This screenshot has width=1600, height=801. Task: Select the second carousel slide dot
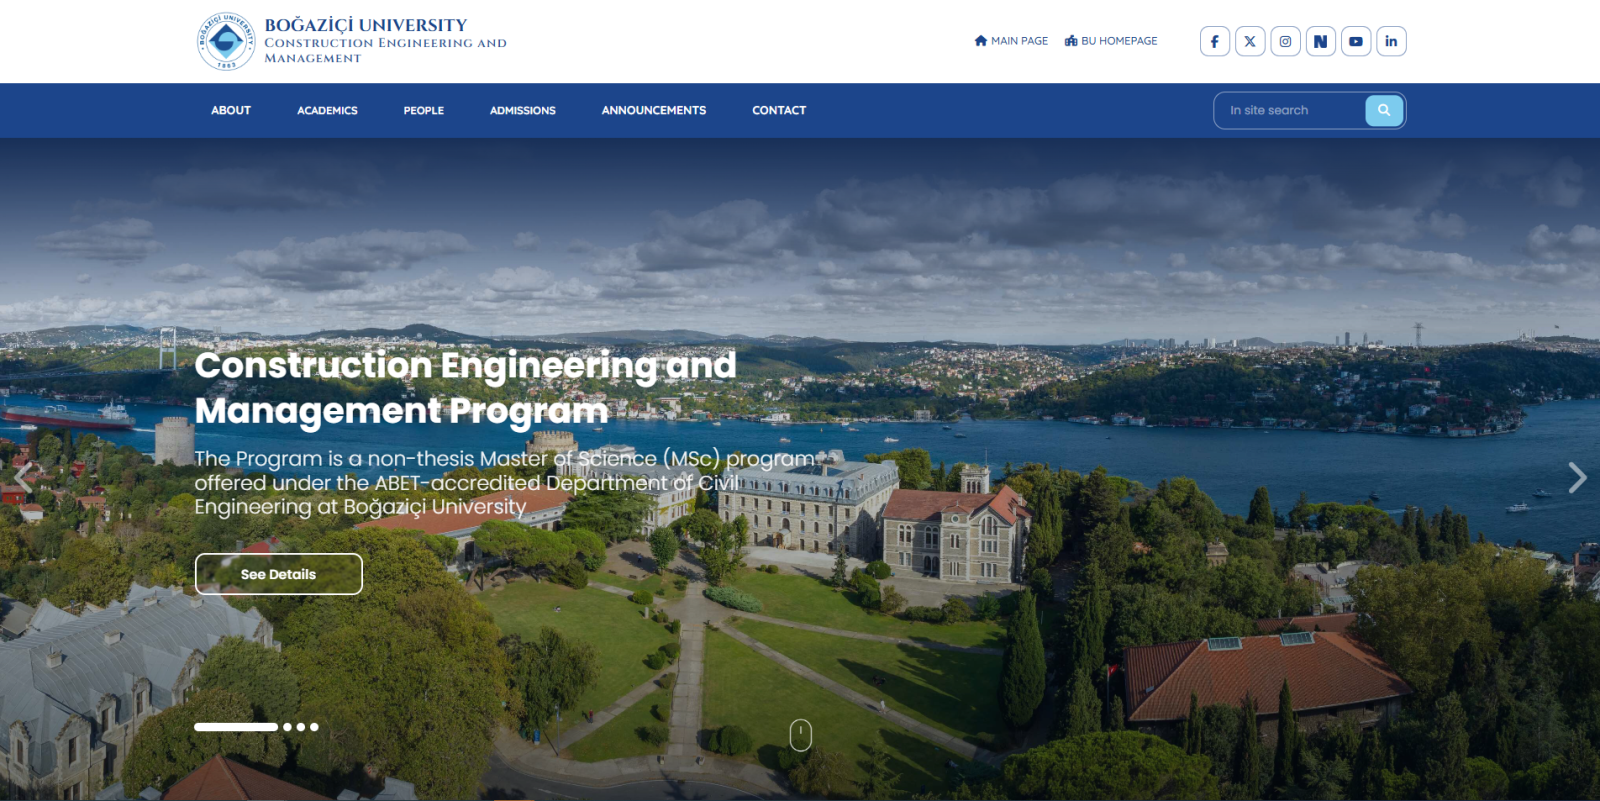(288, 727)
